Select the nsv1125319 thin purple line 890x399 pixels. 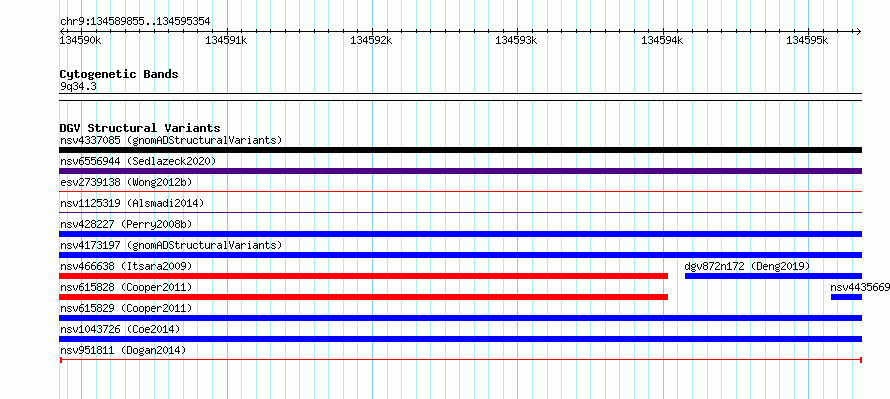(460, 213)
